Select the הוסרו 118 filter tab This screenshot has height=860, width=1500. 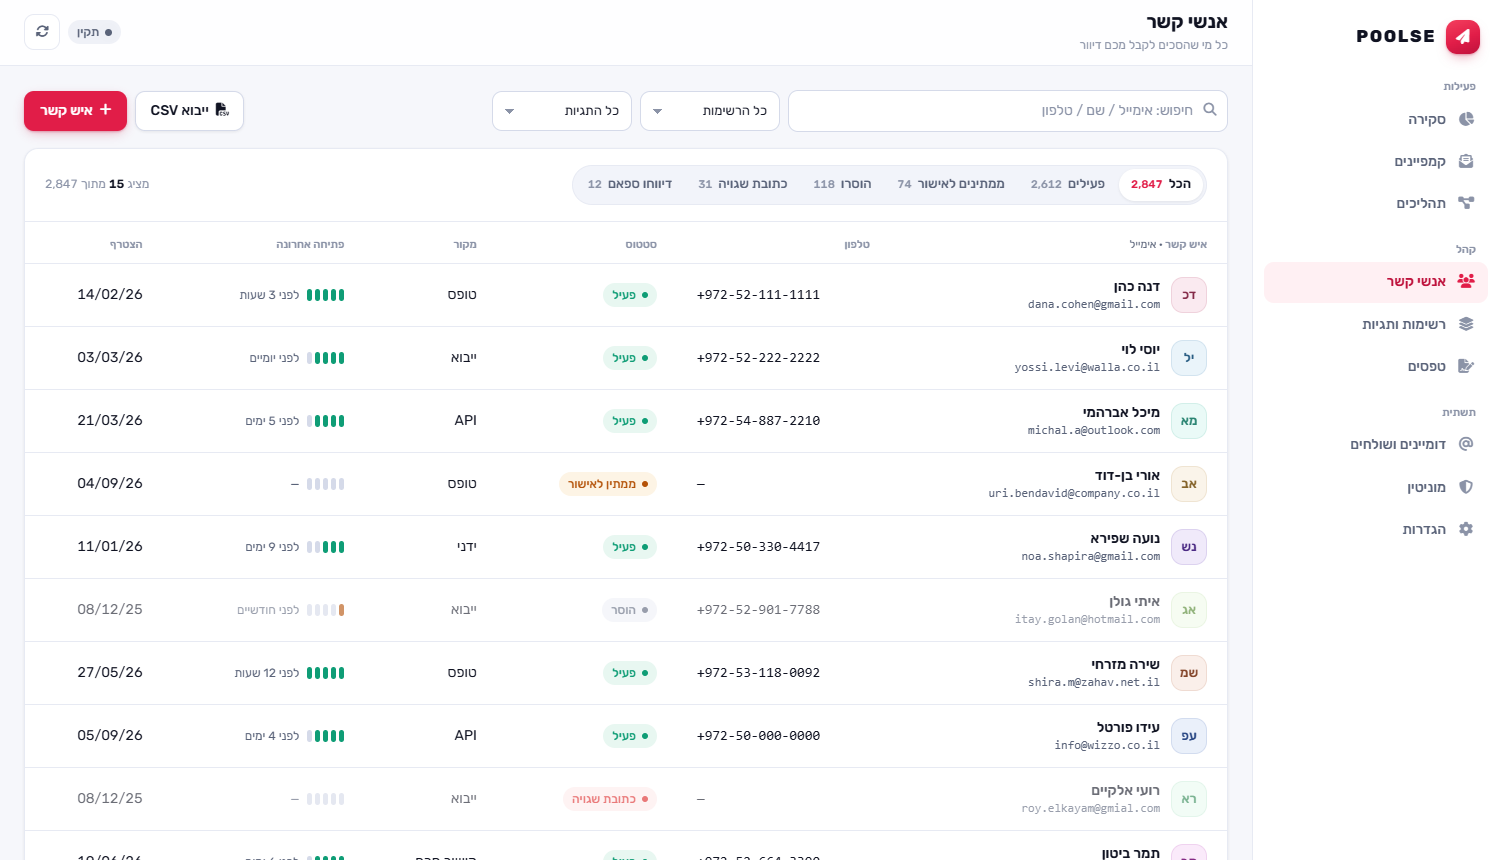pyautogui.click(x=842, y=184)
